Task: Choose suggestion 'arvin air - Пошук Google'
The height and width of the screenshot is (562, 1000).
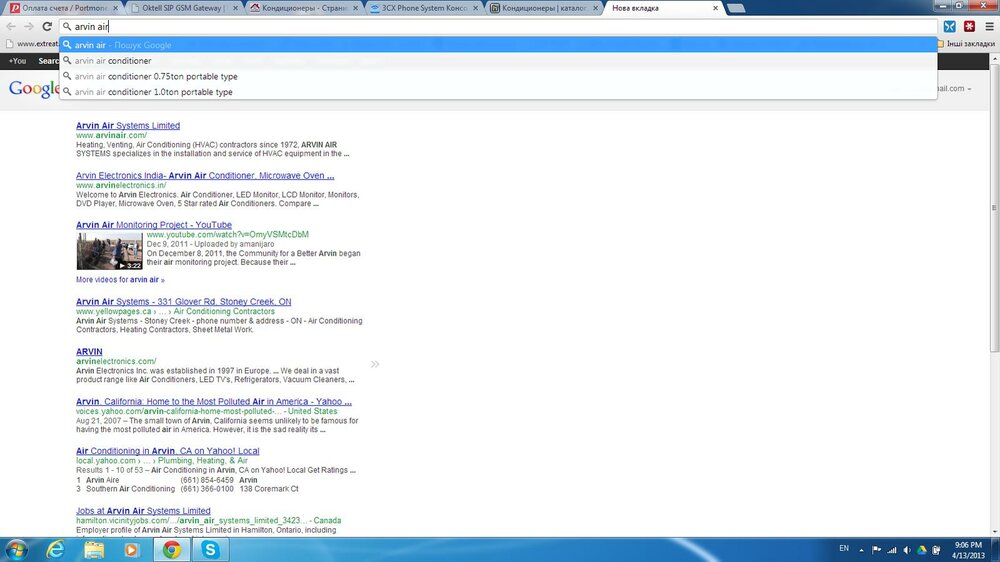Action: [497, 45]
